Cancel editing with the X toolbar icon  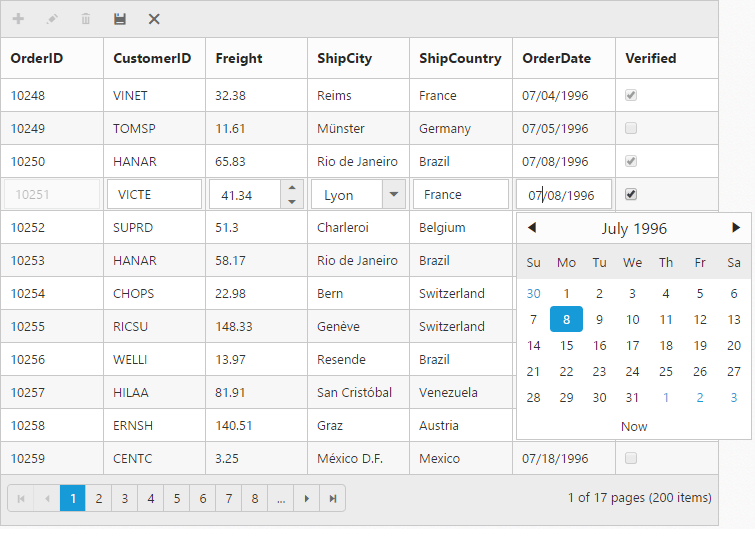pos(154,19)
